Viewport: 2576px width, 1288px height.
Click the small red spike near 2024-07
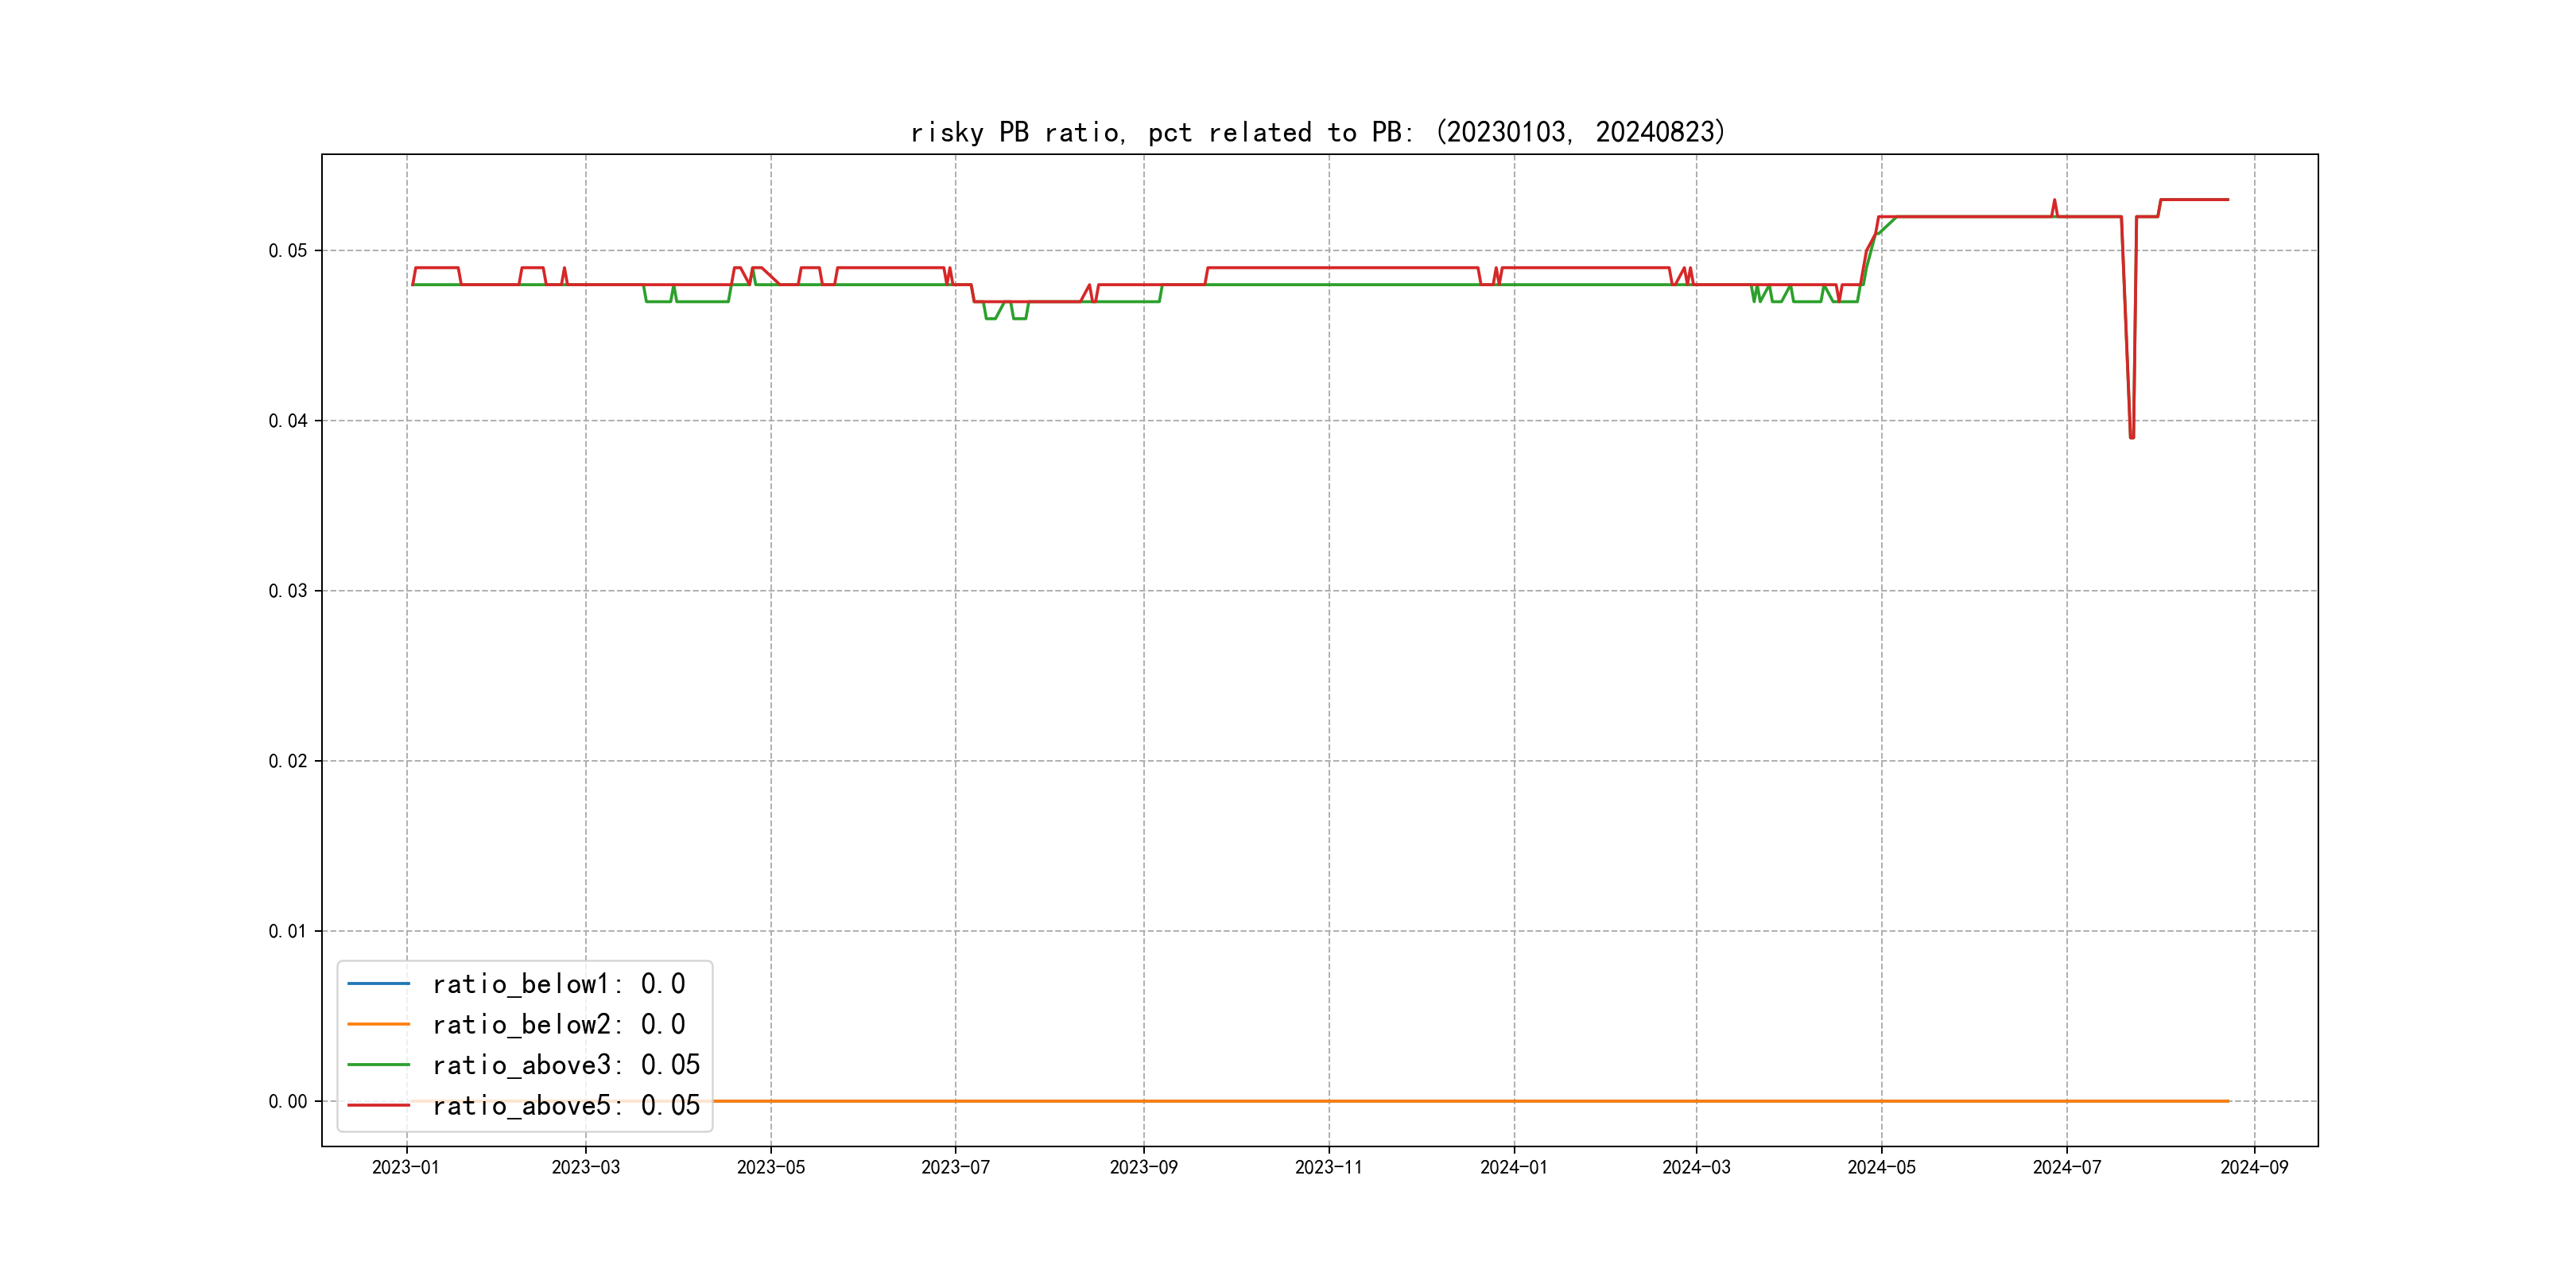click(2054, 201)
